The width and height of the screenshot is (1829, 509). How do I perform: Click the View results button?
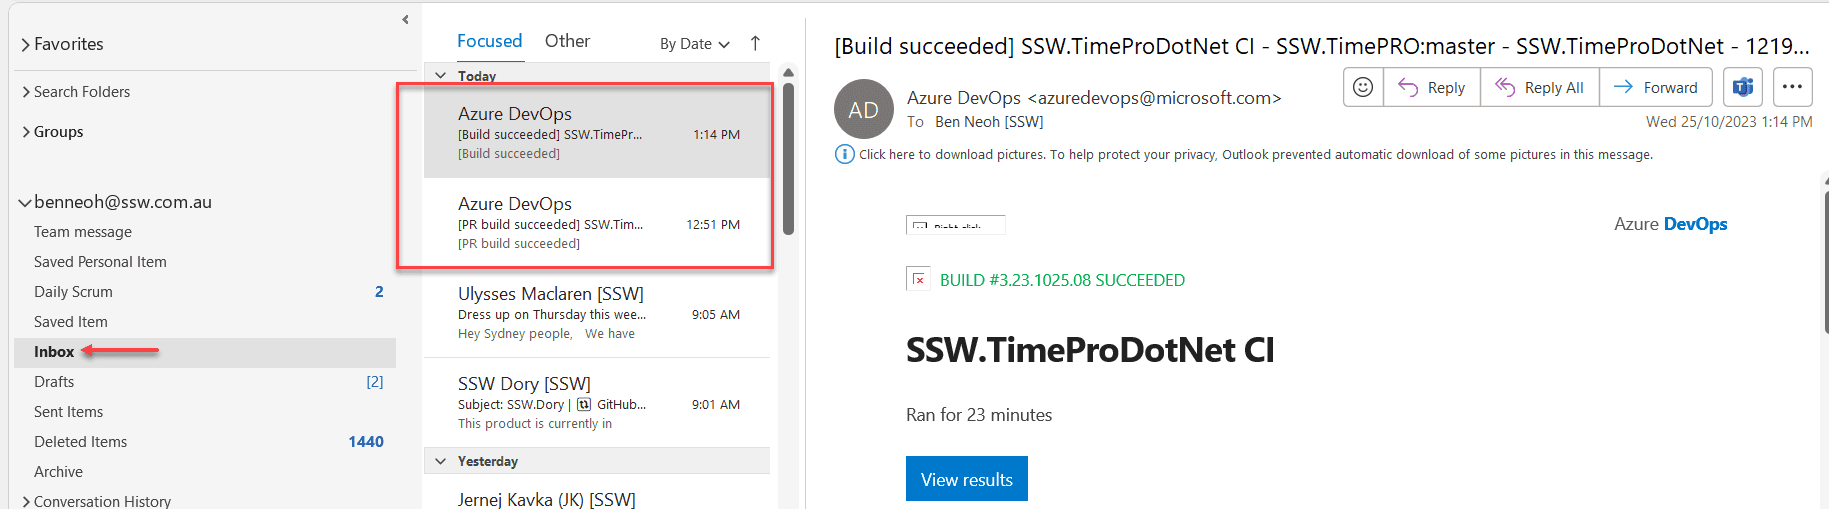click(966, 479)
